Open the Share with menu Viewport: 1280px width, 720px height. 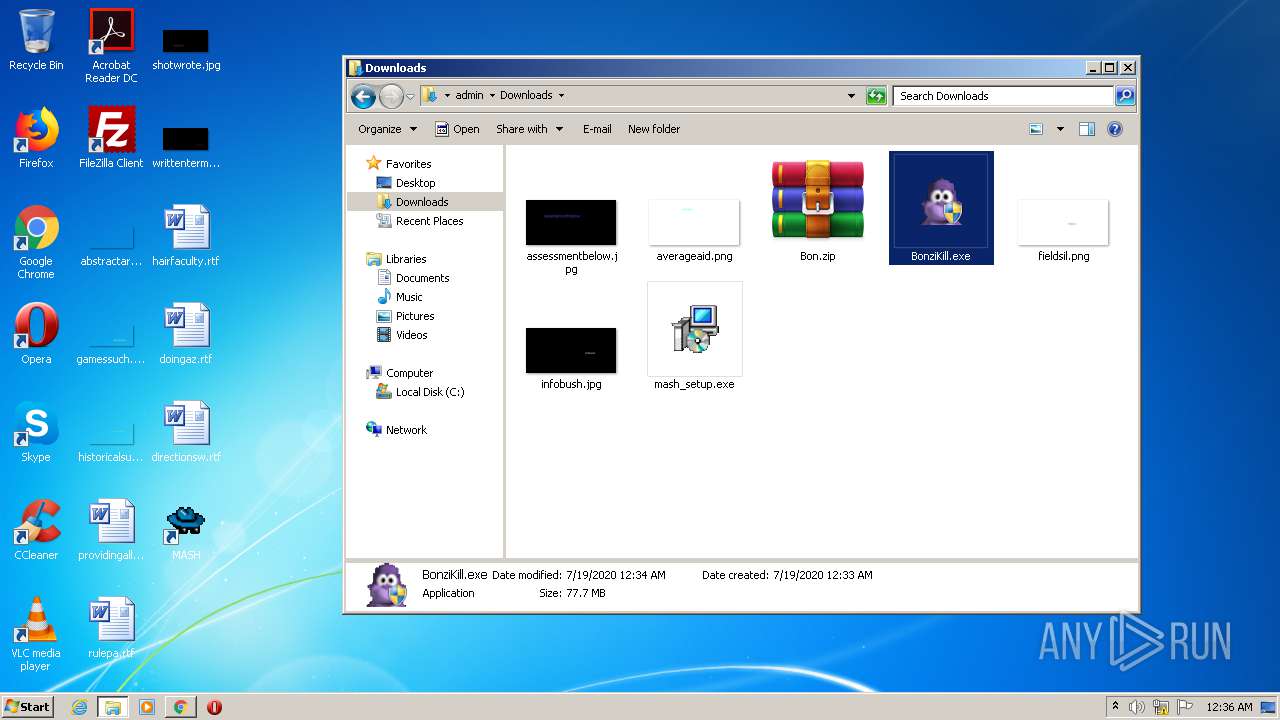[529, 129]
